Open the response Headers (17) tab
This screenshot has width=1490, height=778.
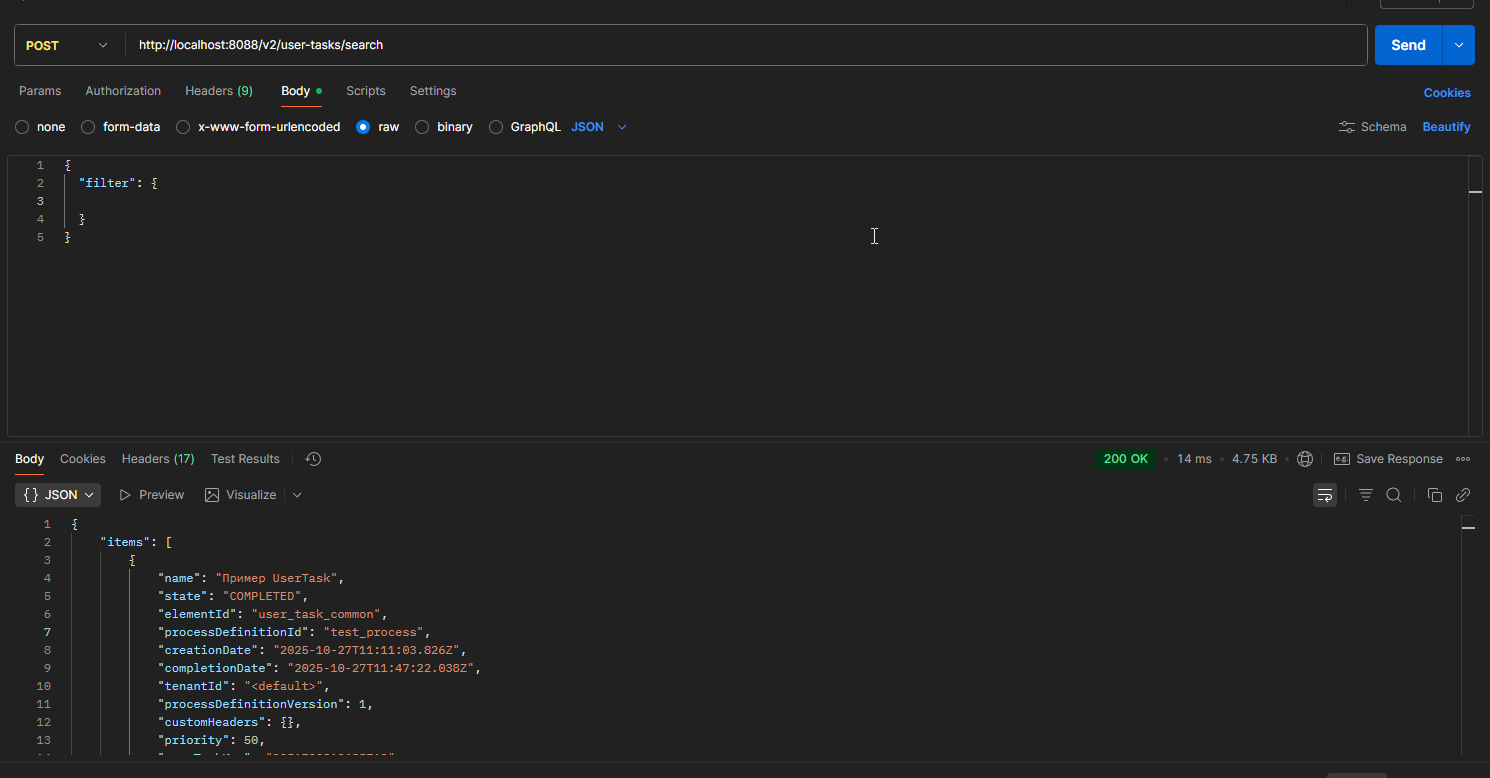pos(158,459)
